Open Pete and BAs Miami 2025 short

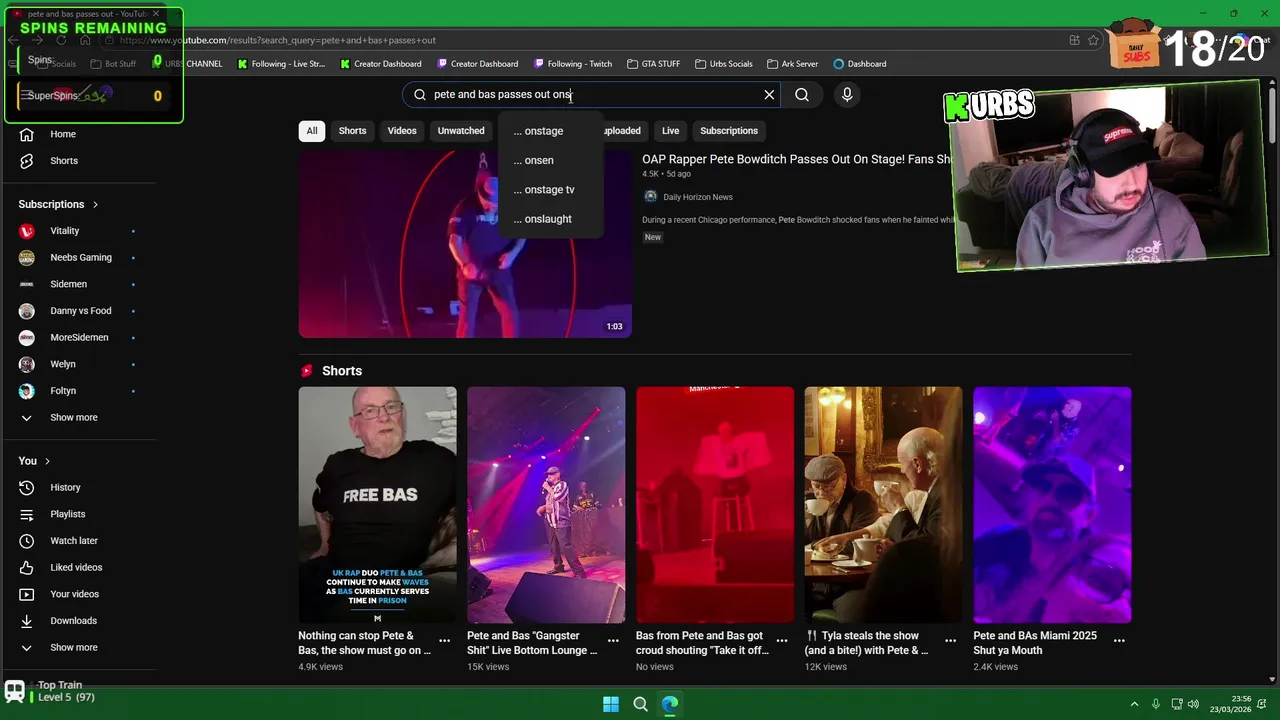click(x=1052, y=505)
